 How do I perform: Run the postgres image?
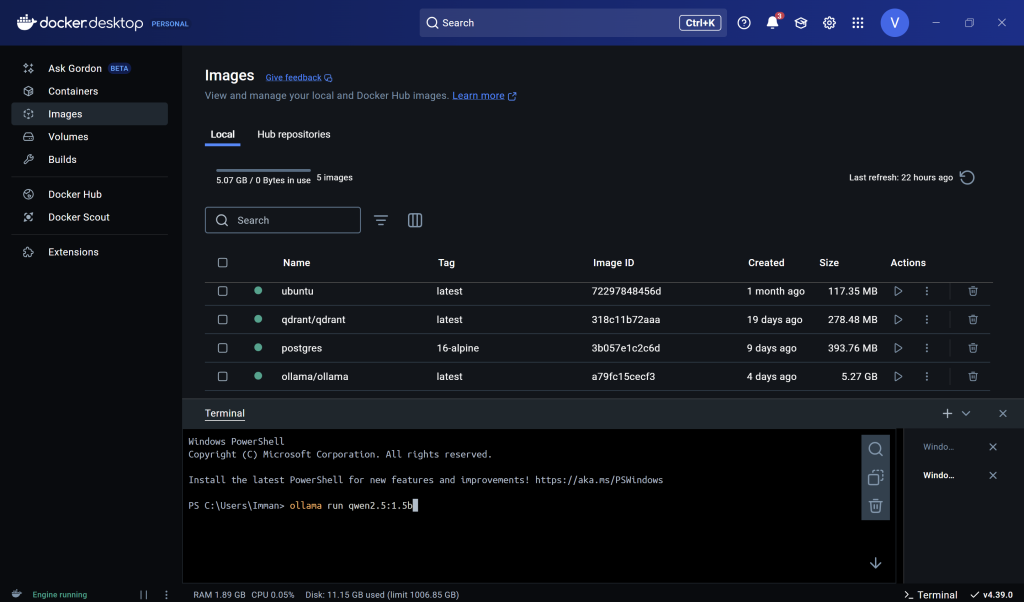(898, 348)
